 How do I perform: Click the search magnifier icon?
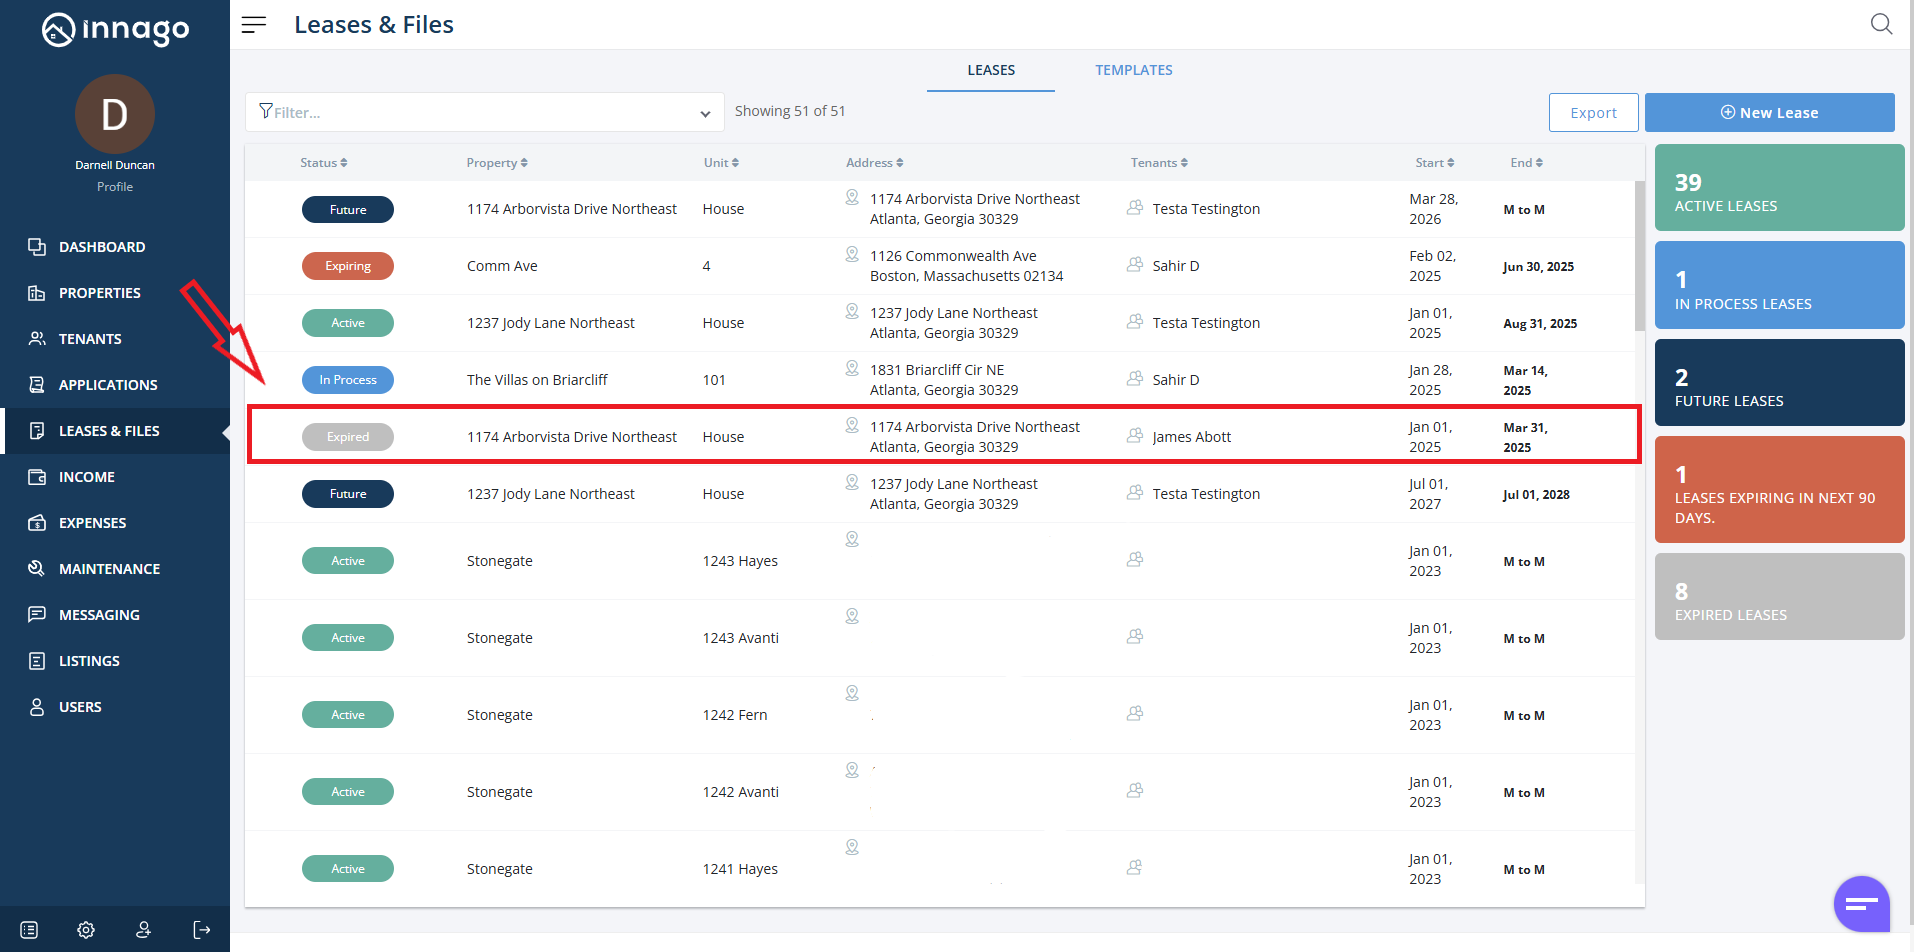(x=1881, y=24)
